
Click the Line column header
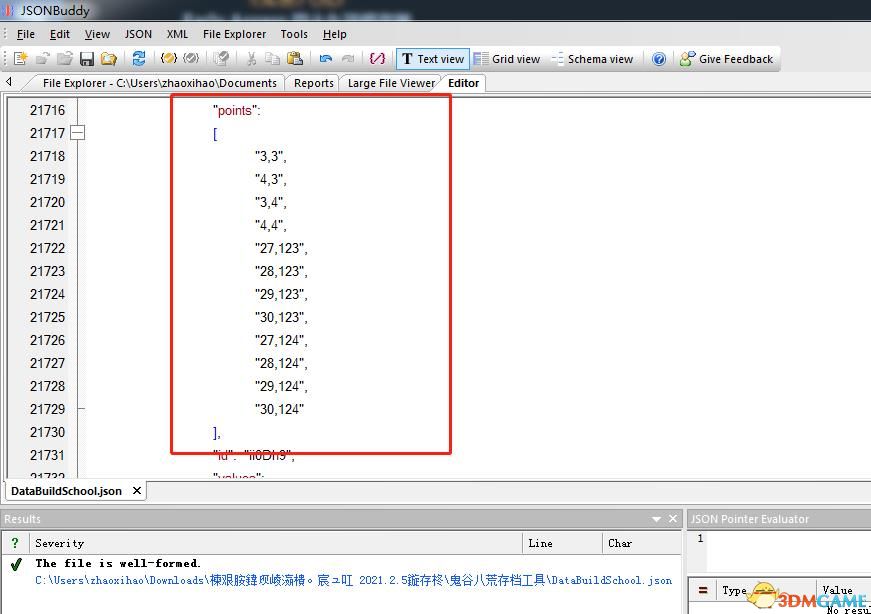pos(562,543)
